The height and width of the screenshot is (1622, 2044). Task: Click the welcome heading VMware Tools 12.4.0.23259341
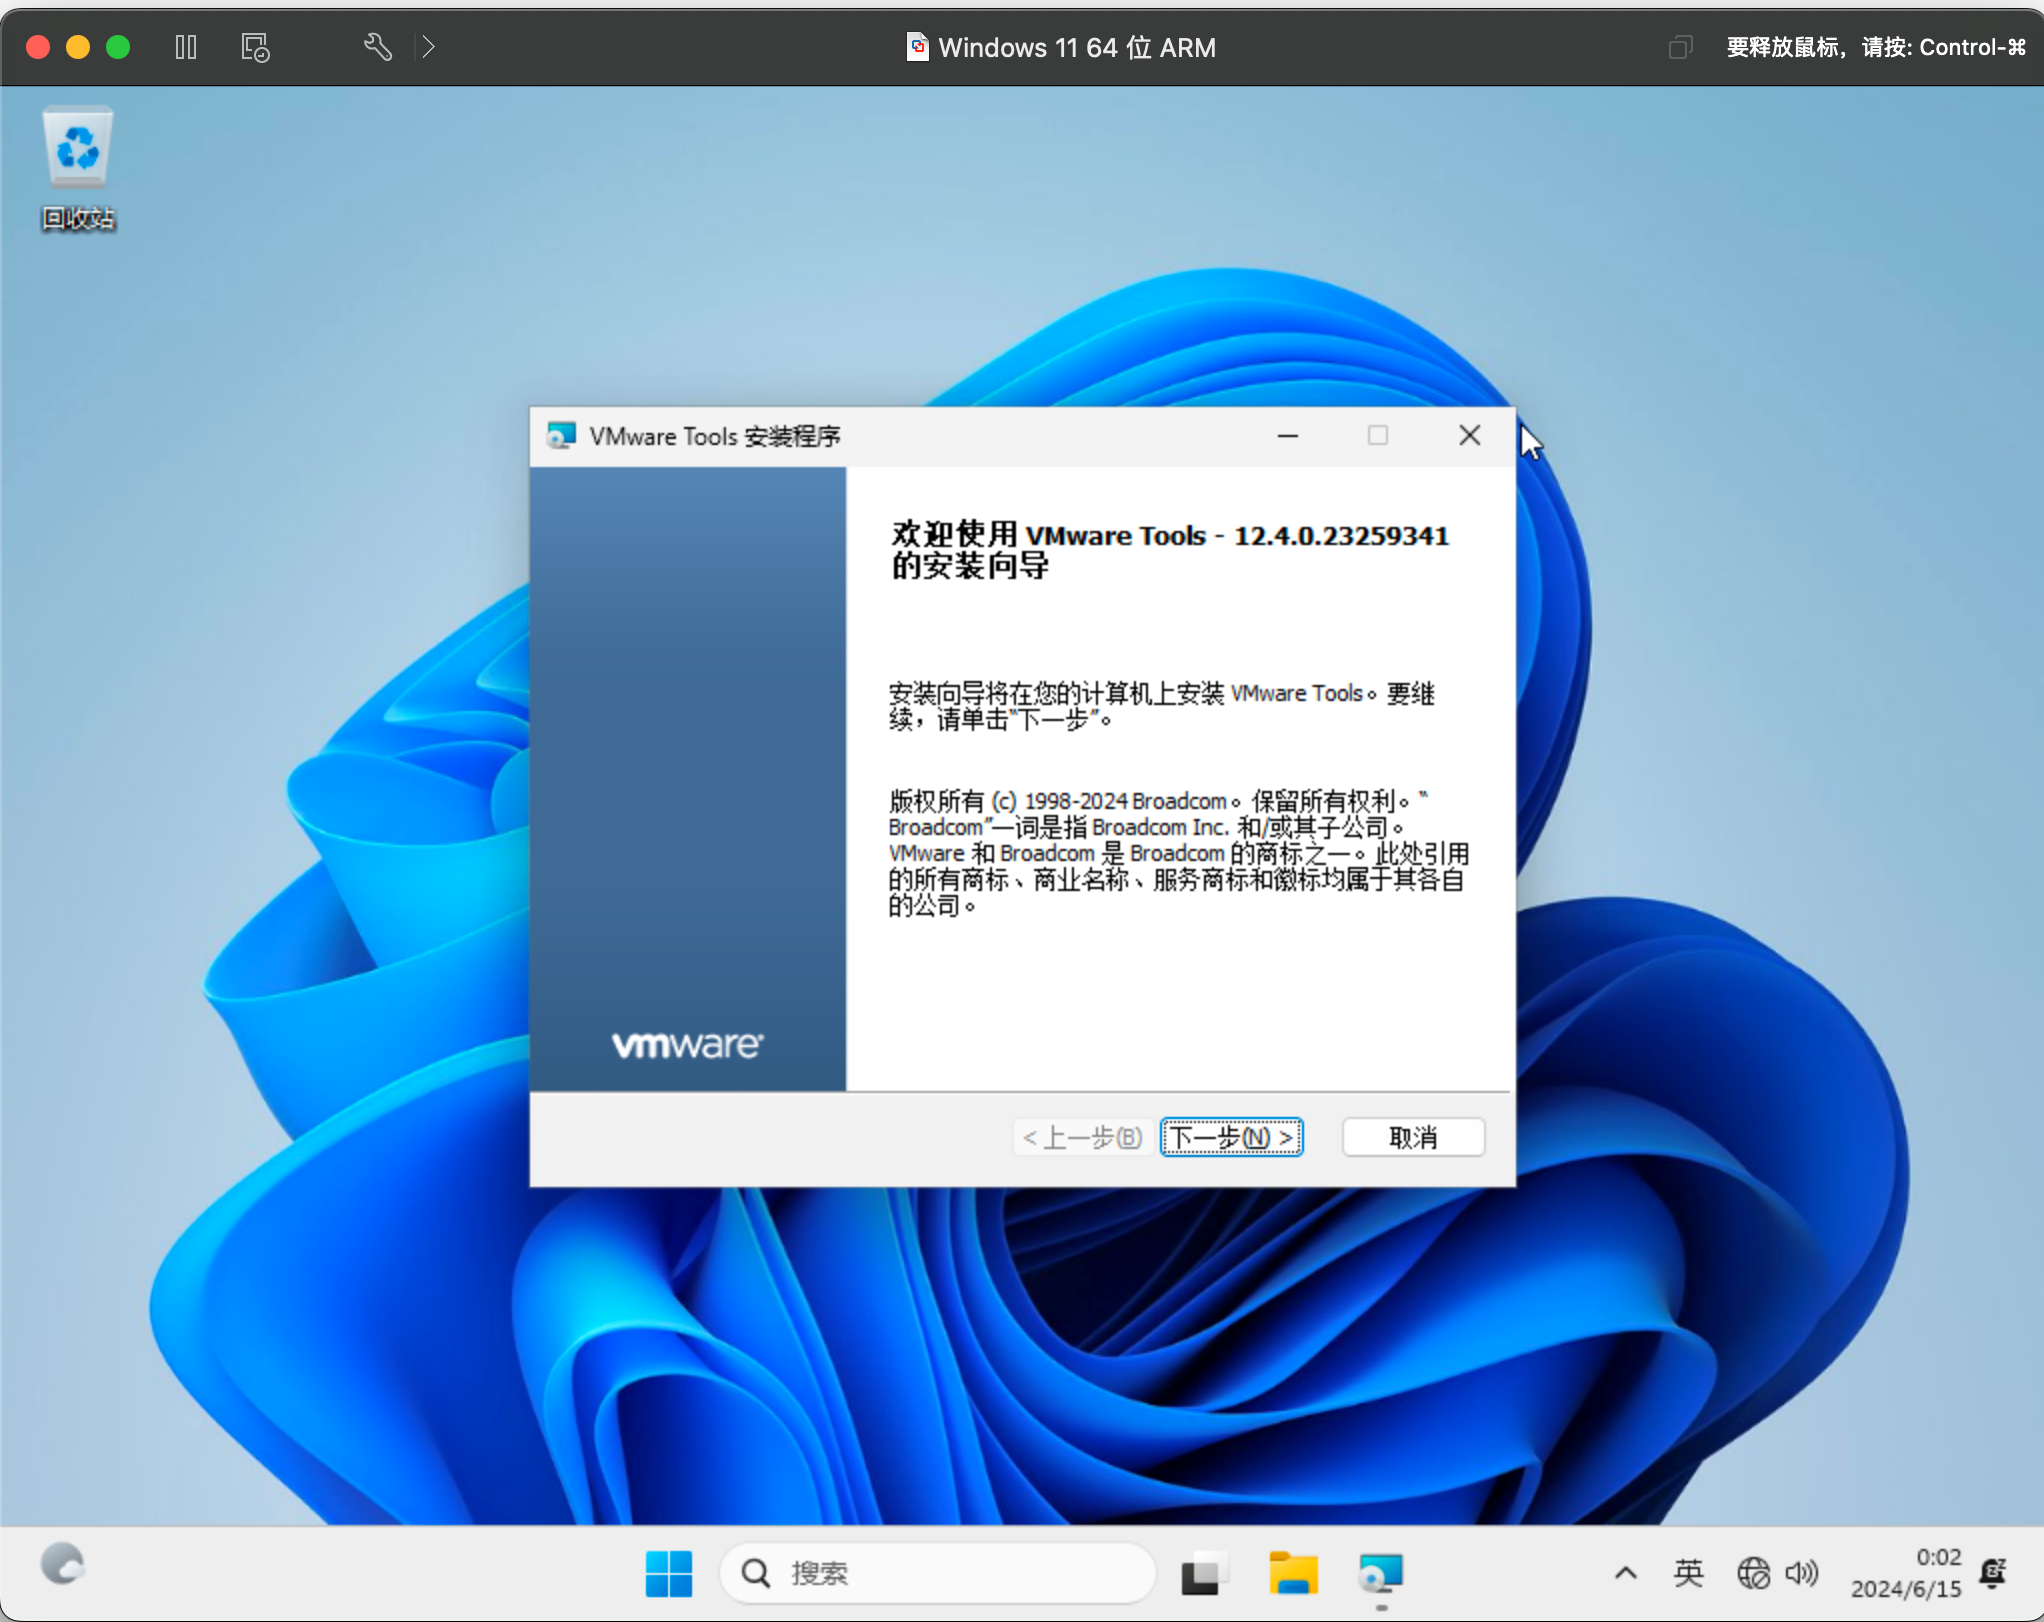tap(1169, 550)
